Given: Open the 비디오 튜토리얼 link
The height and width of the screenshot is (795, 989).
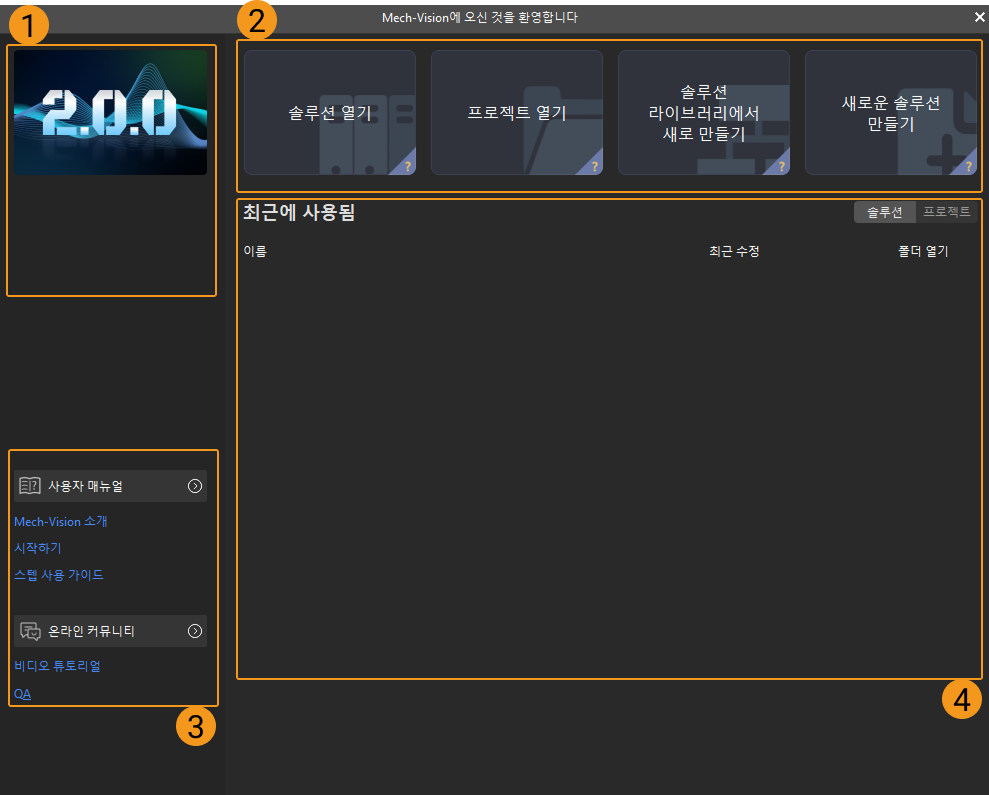Looking at the screenshot, I should pos(57,666).
